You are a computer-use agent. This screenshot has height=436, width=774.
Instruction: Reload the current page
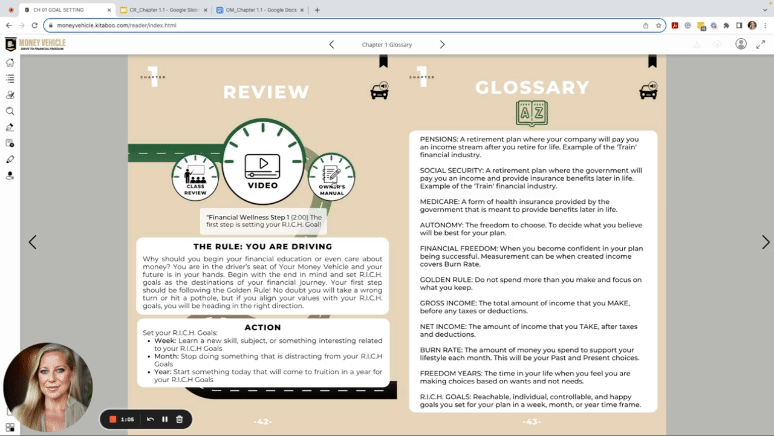[x=34, y=25]
